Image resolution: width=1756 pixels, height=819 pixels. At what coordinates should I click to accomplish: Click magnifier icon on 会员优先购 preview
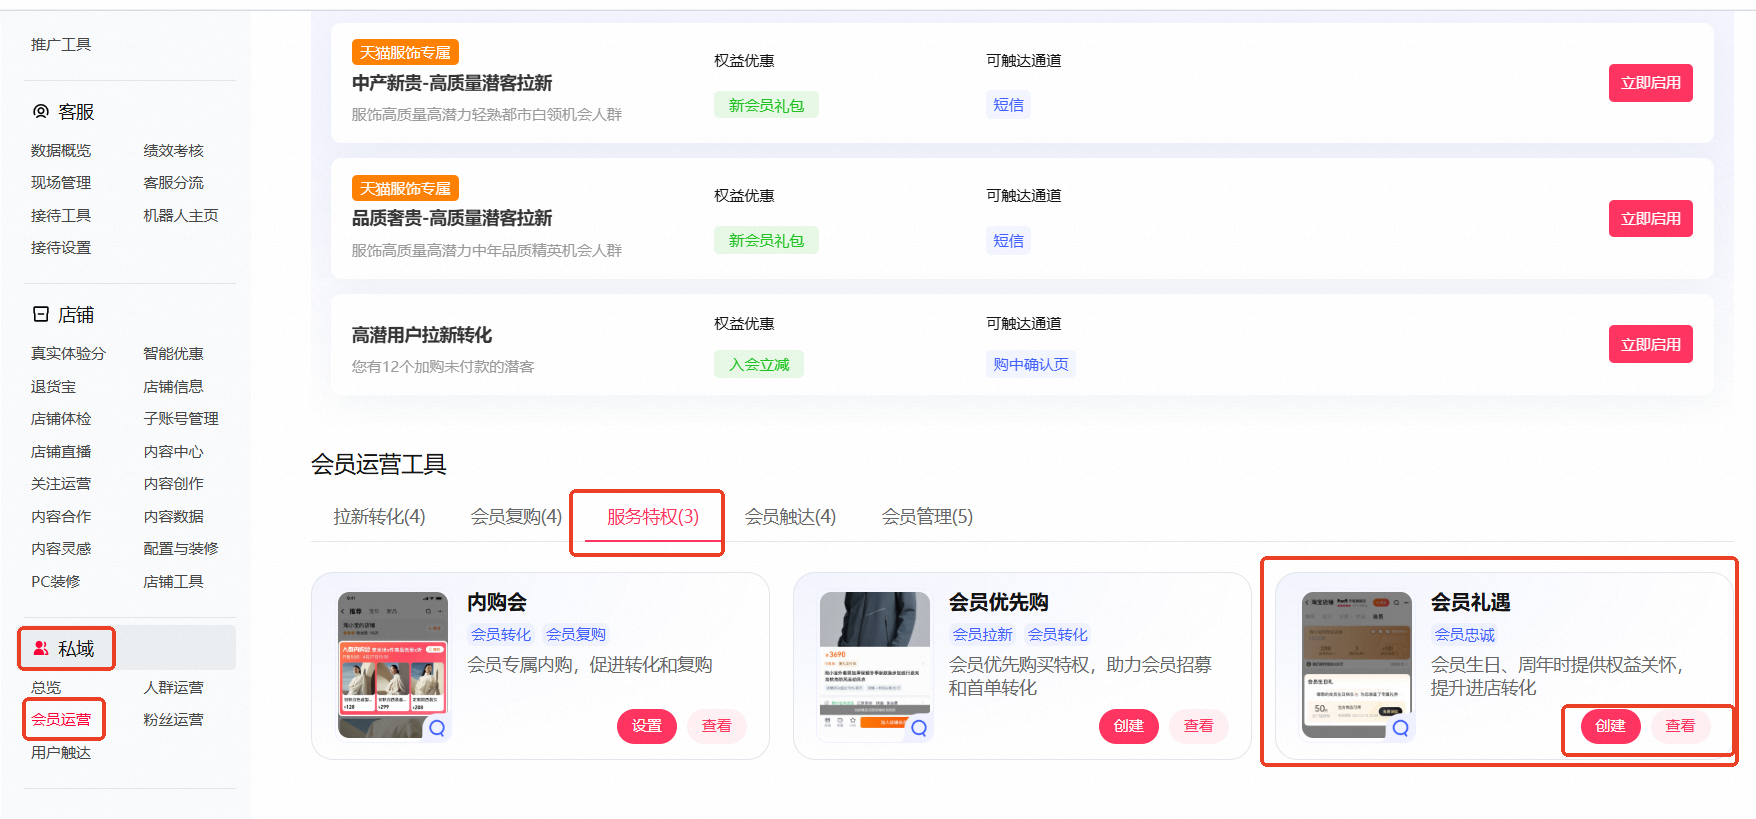(919, 728)
